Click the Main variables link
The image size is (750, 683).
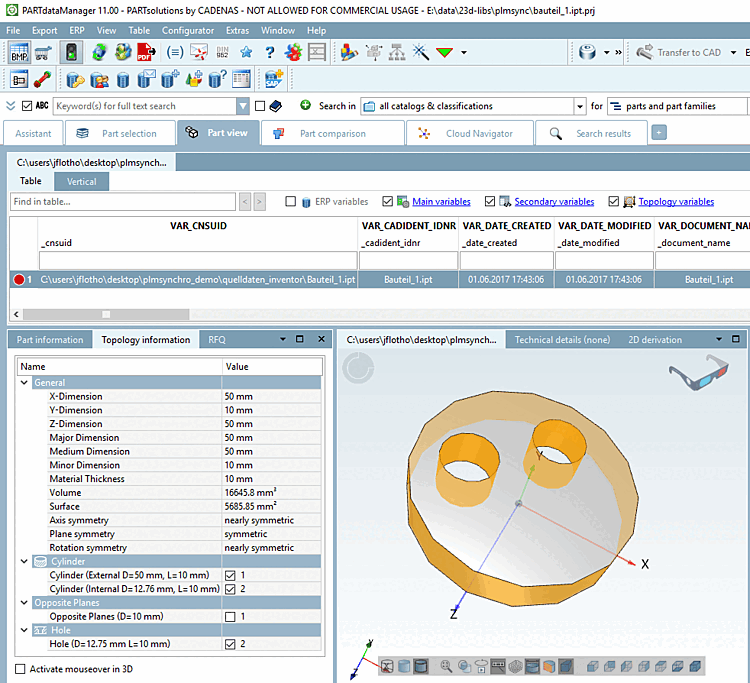(441, 202)
